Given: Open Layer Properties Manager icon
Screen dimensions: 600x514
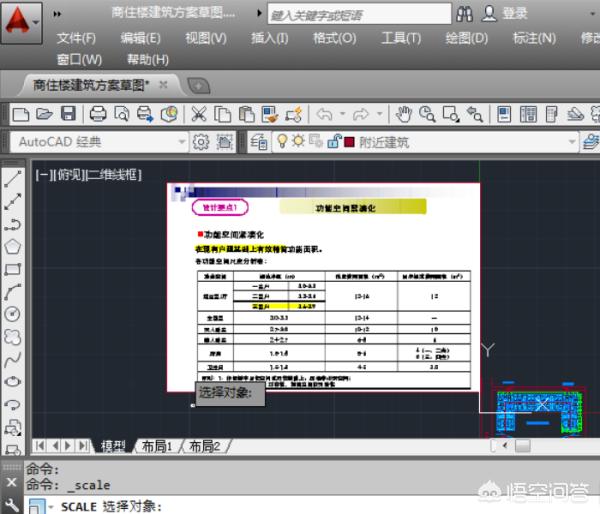Looking at the screenshot, I should coord(258,142).
